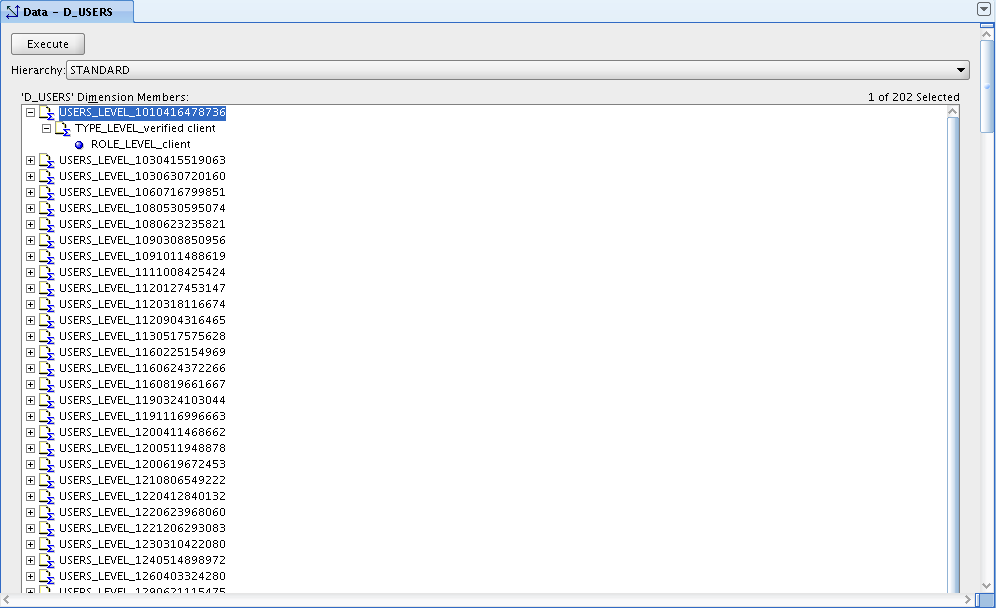996x608 pixels.
Task: Click the Data tab's dimension icon
Action: [x=13, y=11]
